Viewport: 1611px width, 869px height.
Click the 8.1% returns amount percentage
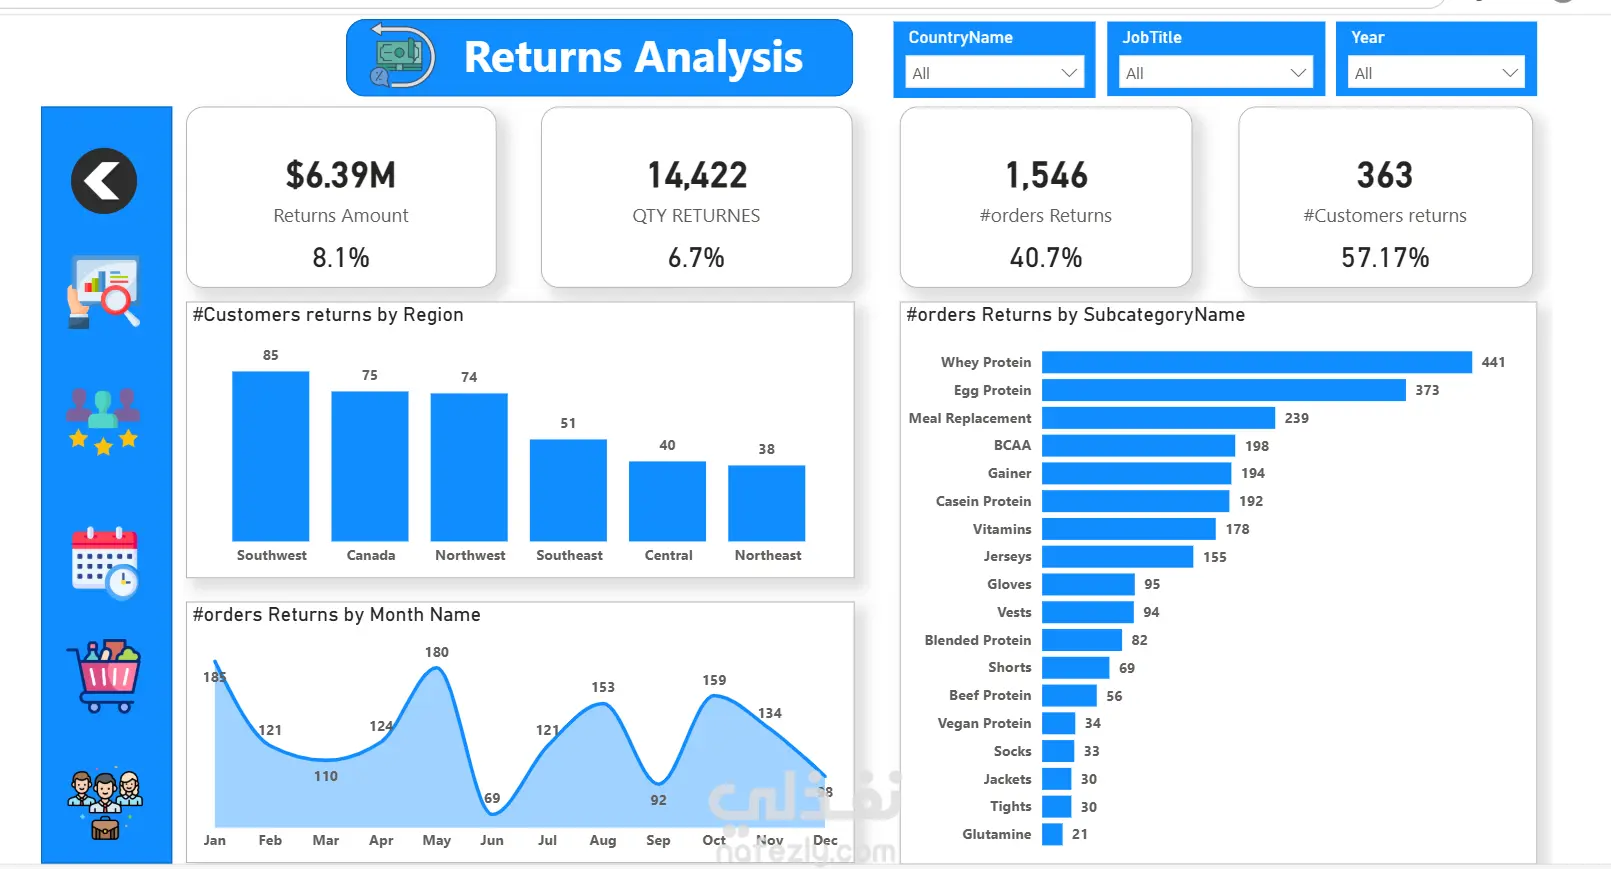(x=341, y=258)
